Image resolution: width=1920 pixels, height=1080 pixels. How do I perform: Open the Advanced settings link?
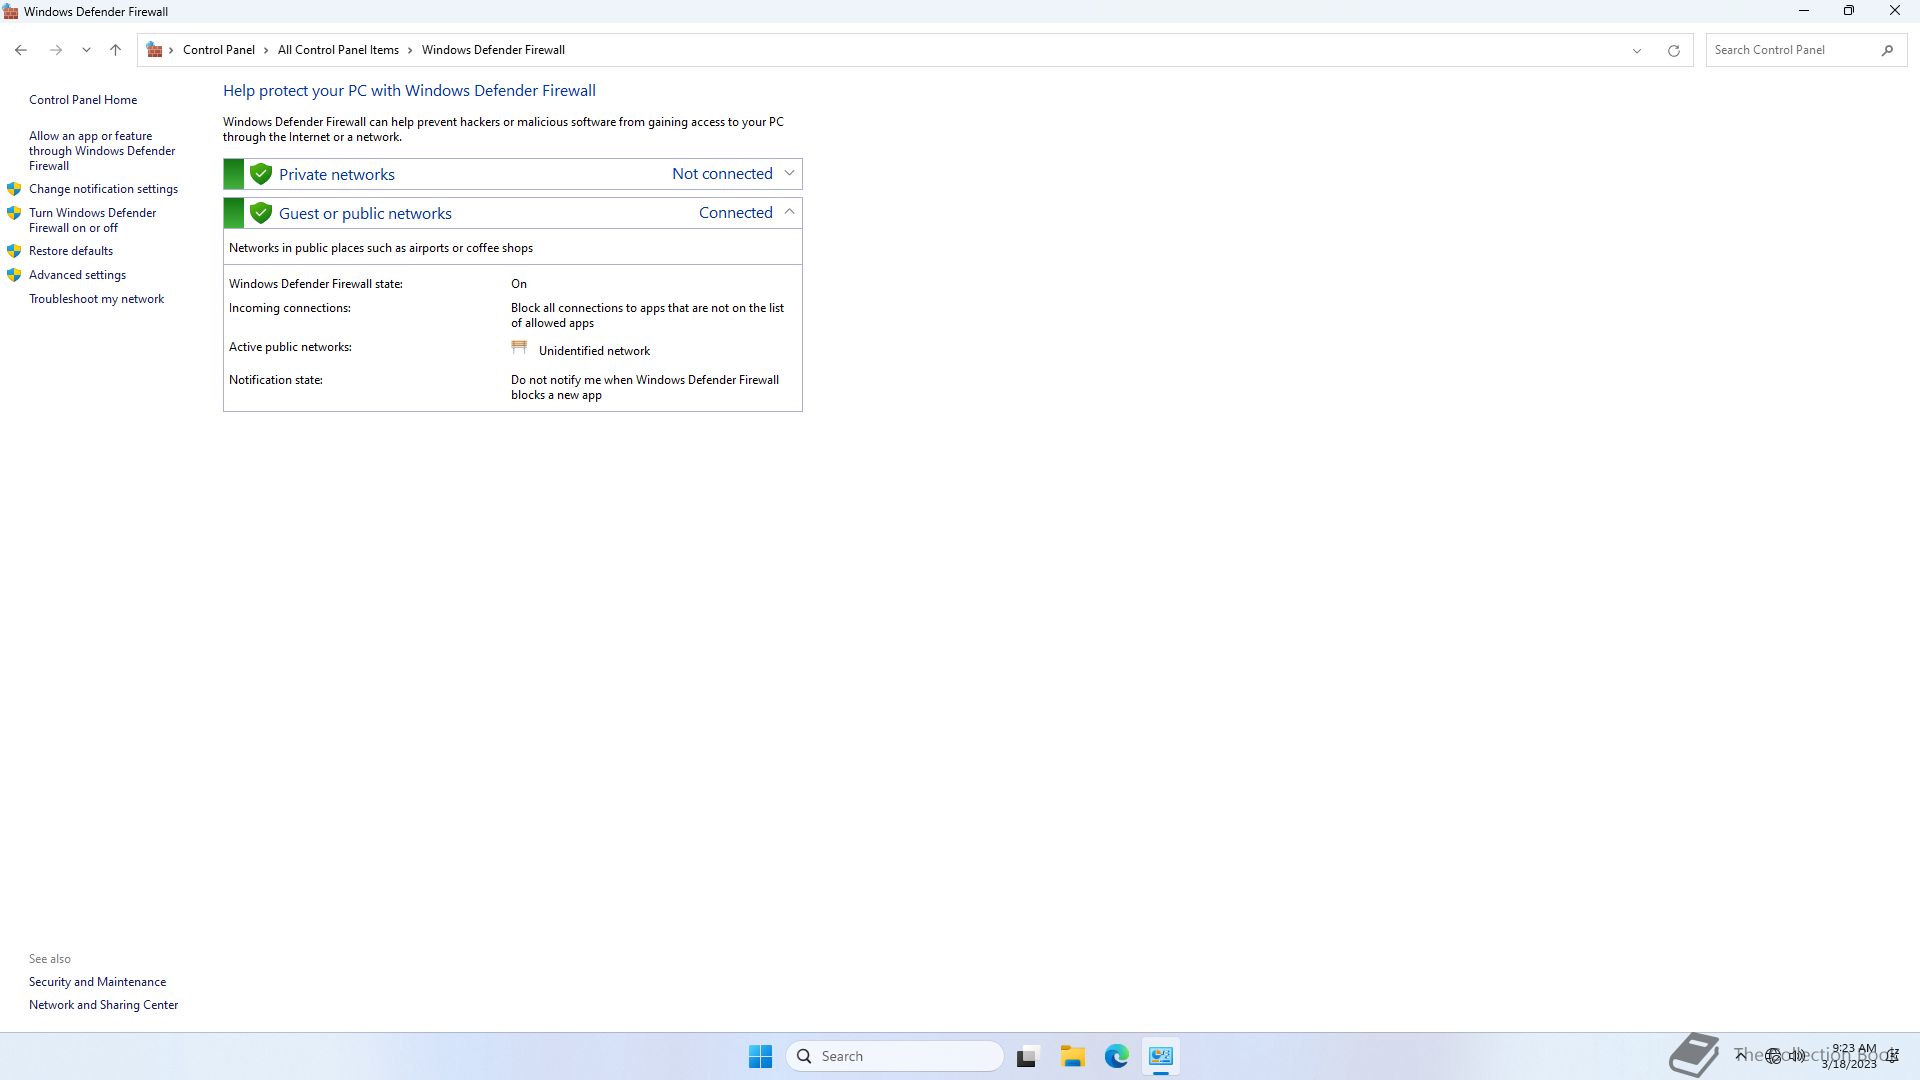coord(77,275)
